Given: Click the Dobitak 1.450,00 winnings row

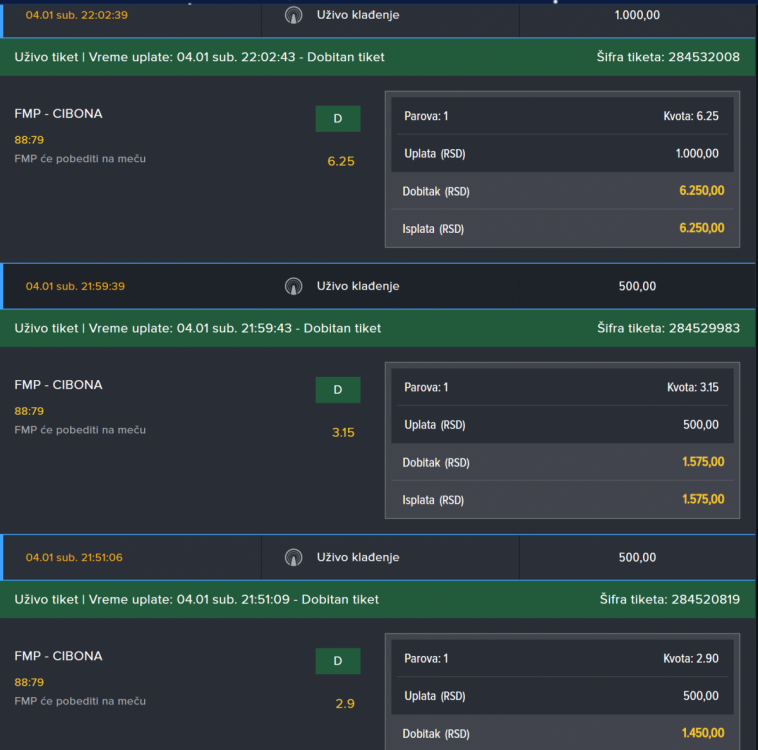Looking at the screenshot, I should click(562, 733).
